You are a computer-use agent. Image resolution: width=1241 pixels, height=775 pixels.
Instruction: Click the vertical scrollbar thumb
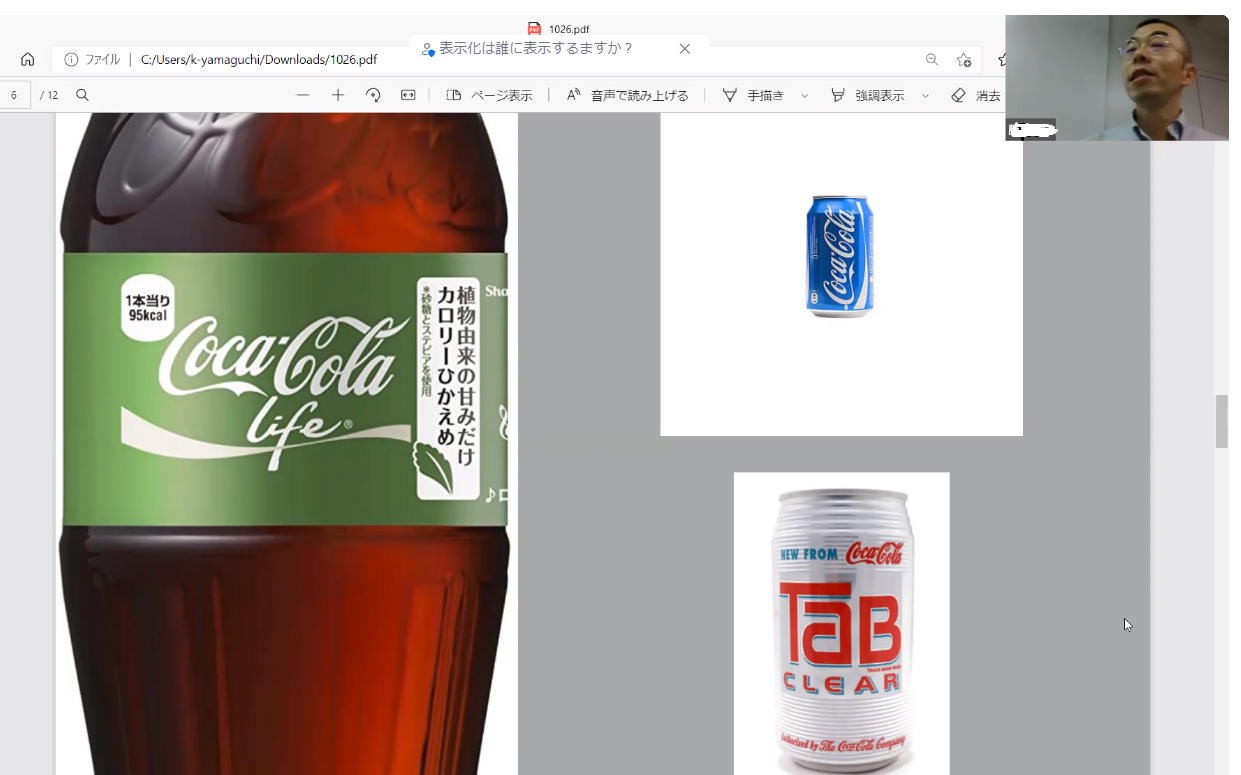pyautogui.click(x=1221, y=421)
